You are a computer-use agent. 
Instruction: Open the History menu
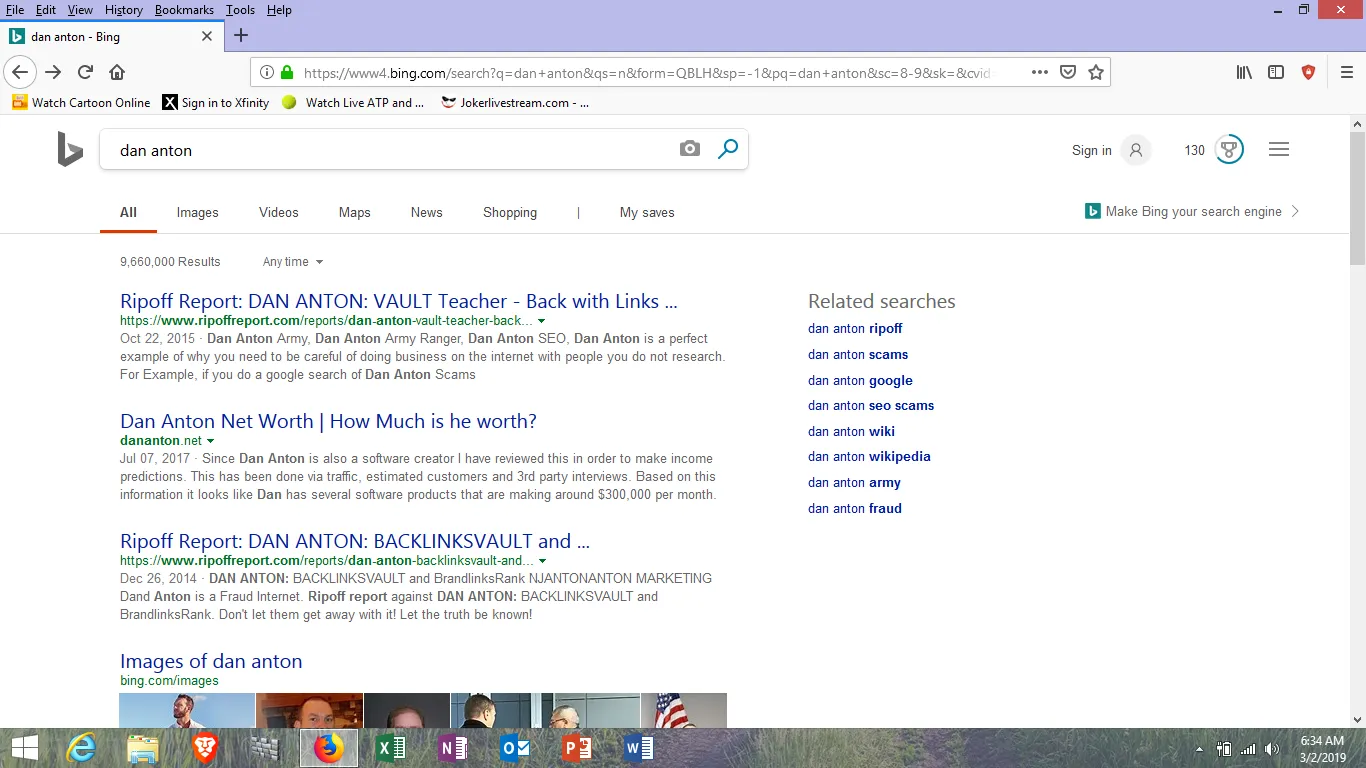coord(123,10)
